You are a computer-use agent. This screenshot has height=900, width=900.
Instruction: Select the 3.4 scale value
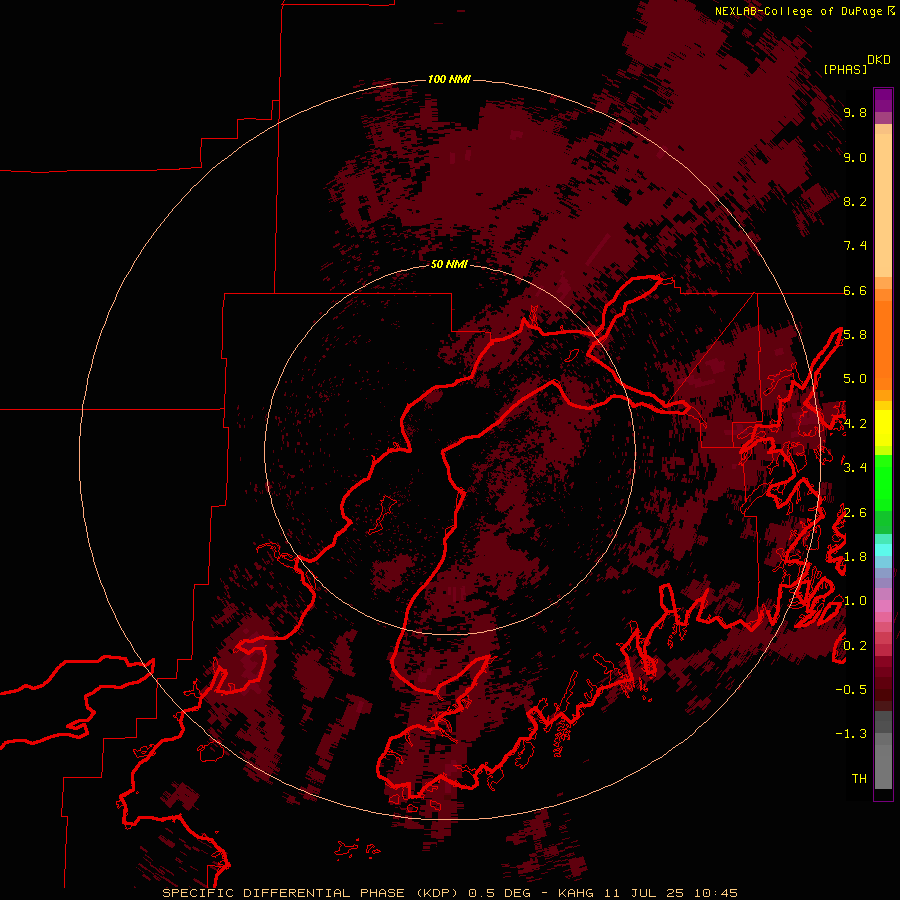pos(855,467)
